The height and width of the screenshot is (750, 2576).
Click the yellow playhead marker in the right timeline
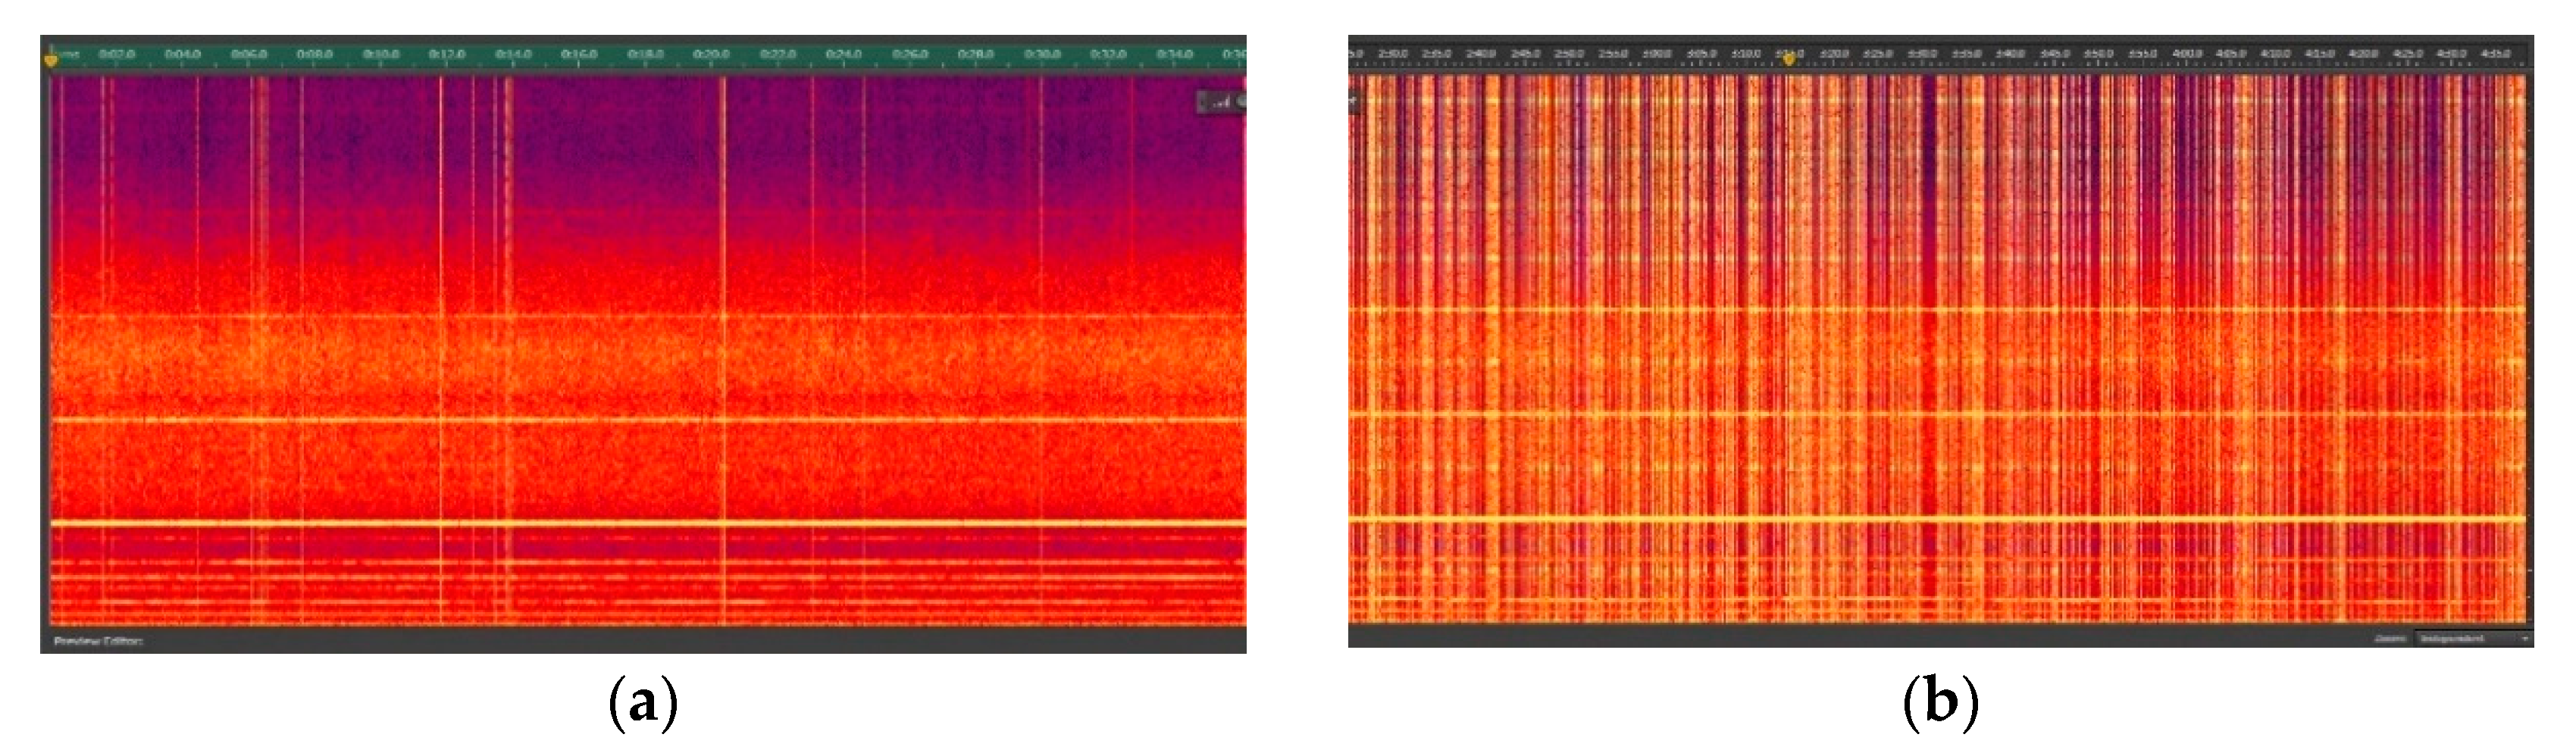(x=1789, y=60)
